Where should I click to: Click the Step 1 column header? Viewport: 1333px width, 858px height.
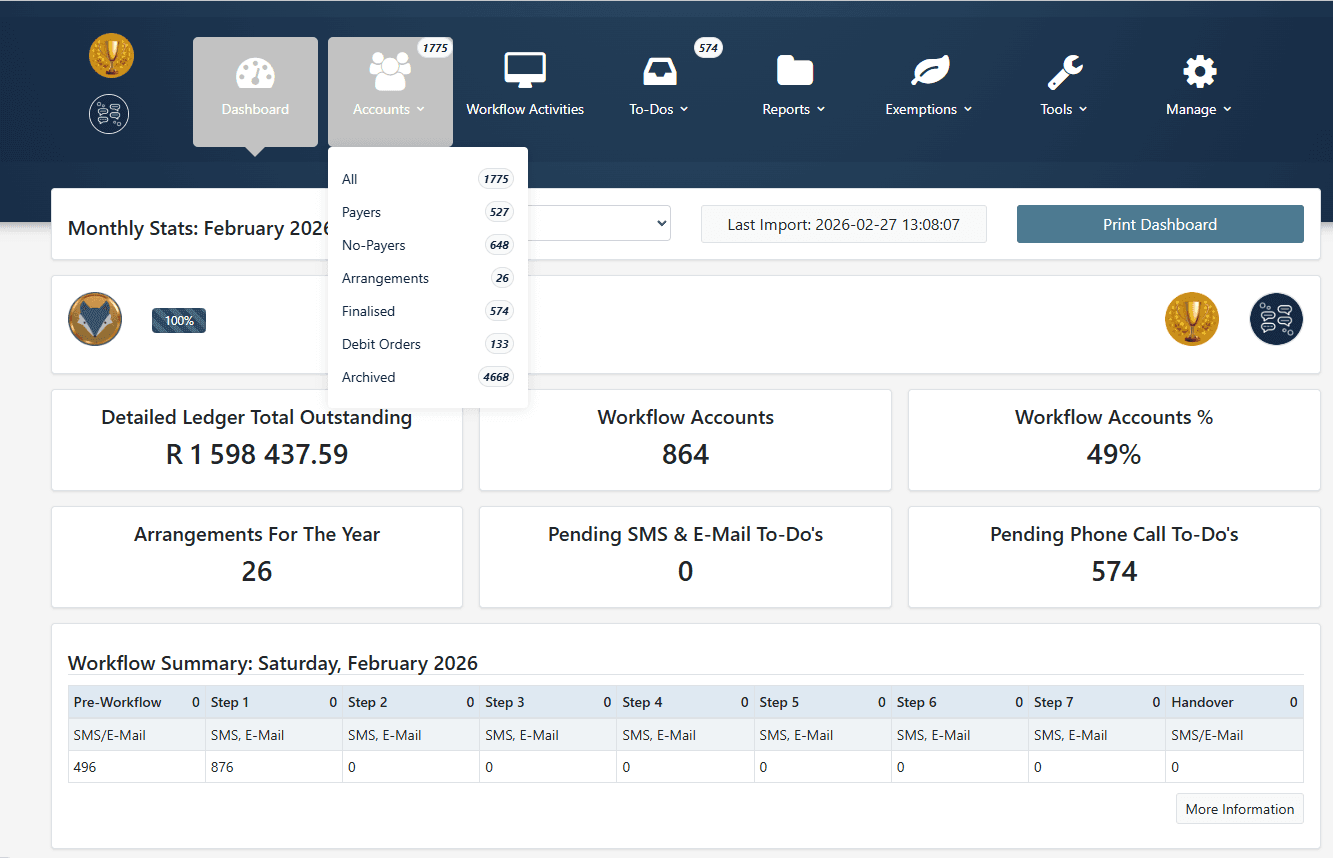tap(274, 702)
